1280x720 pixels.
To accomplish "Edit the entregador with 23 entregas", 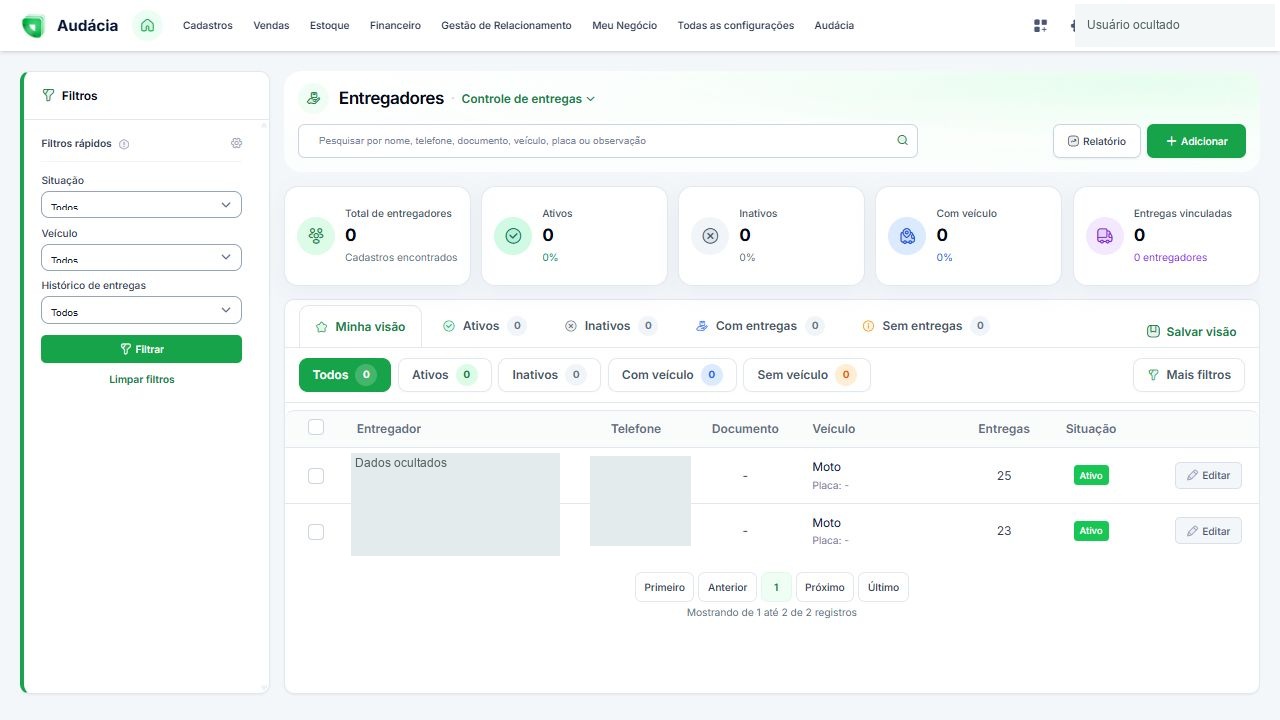I will pyautogui.click(x=1208, y=531).
